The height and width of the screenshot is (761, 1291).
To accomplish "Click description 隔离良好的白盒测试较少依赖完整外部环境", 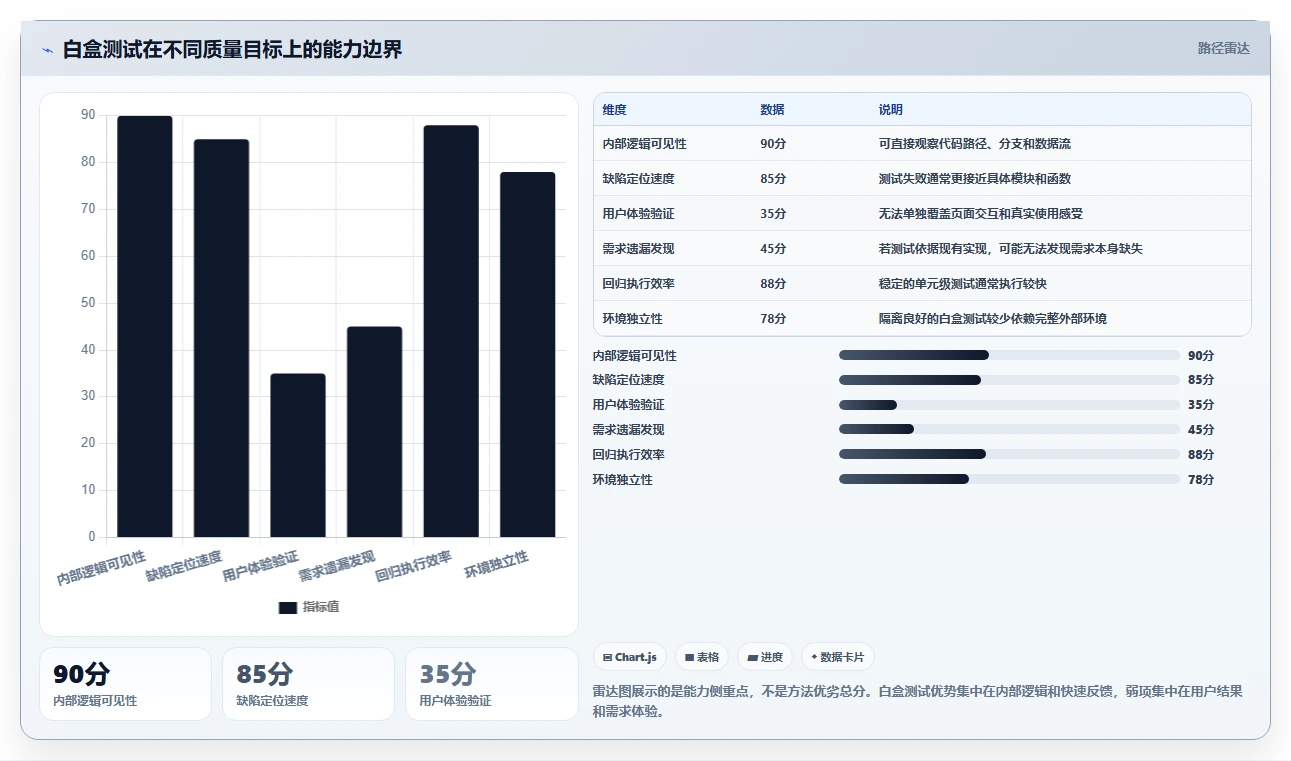I will (x=993, y=319).
